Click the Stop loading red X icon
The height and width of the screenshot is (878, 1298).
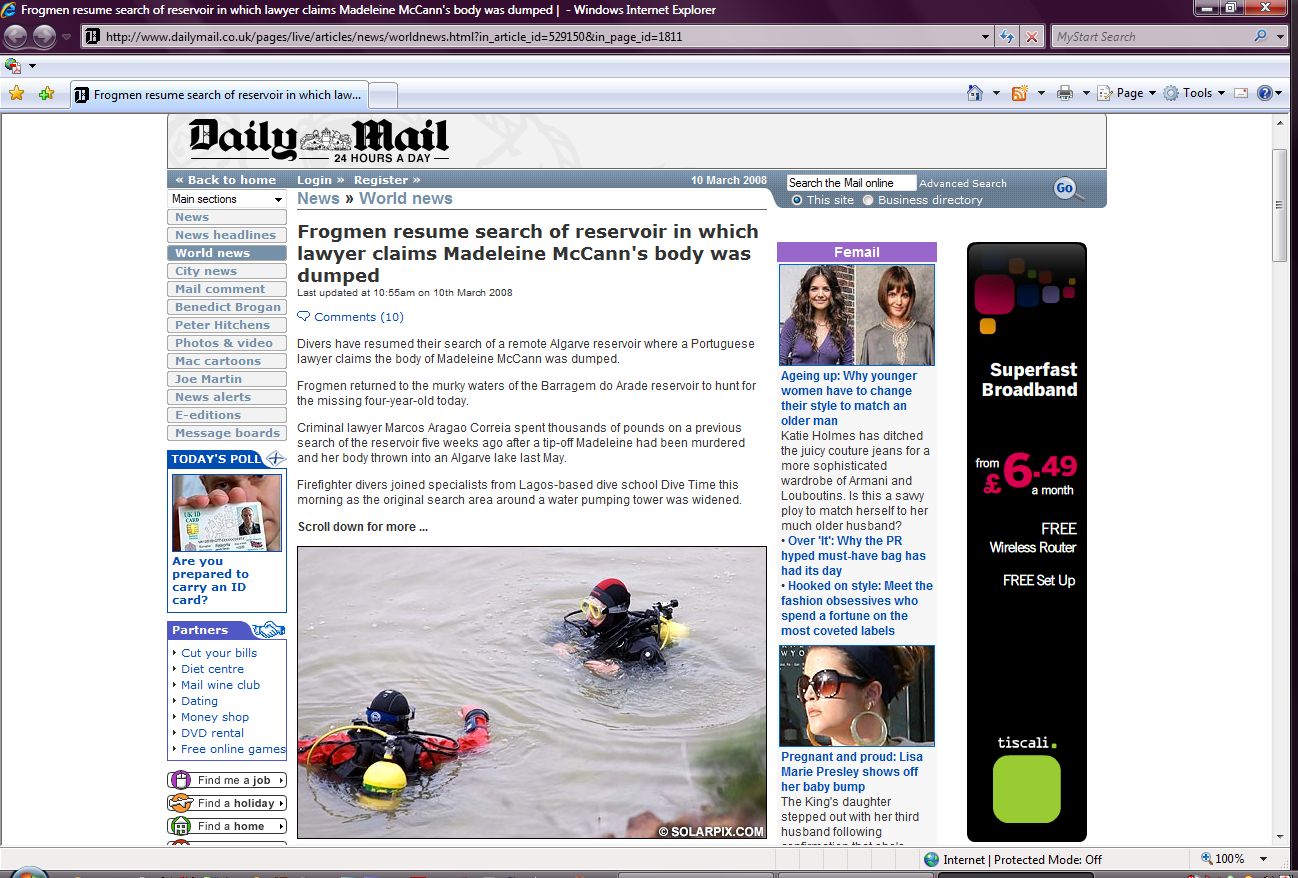click(x=1032, y=37)
